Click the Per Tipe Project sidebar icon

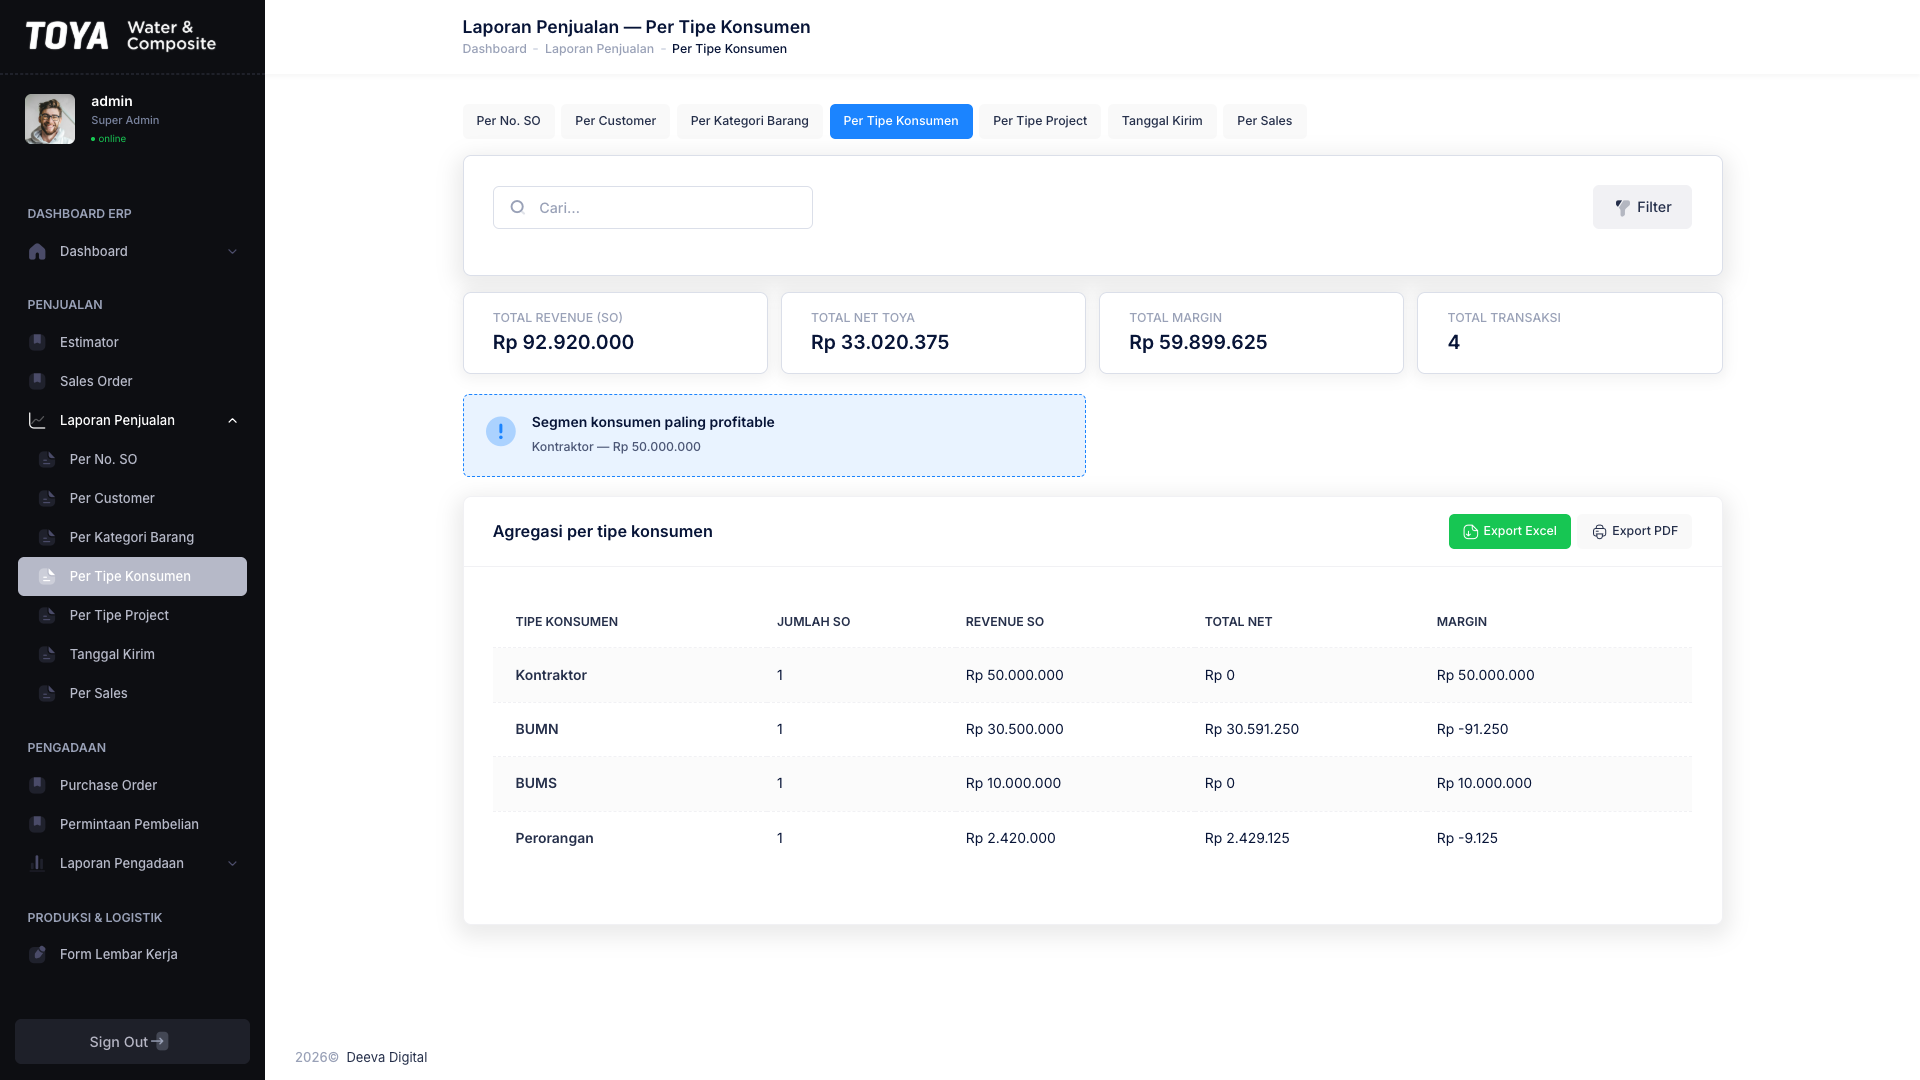coord(47,615)
